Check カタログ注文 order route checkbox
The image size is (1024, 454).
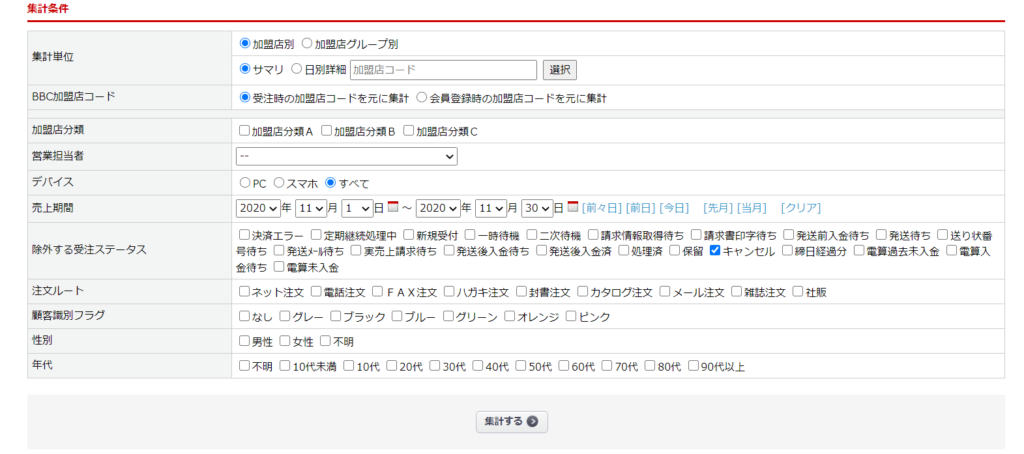click(583, 291)
